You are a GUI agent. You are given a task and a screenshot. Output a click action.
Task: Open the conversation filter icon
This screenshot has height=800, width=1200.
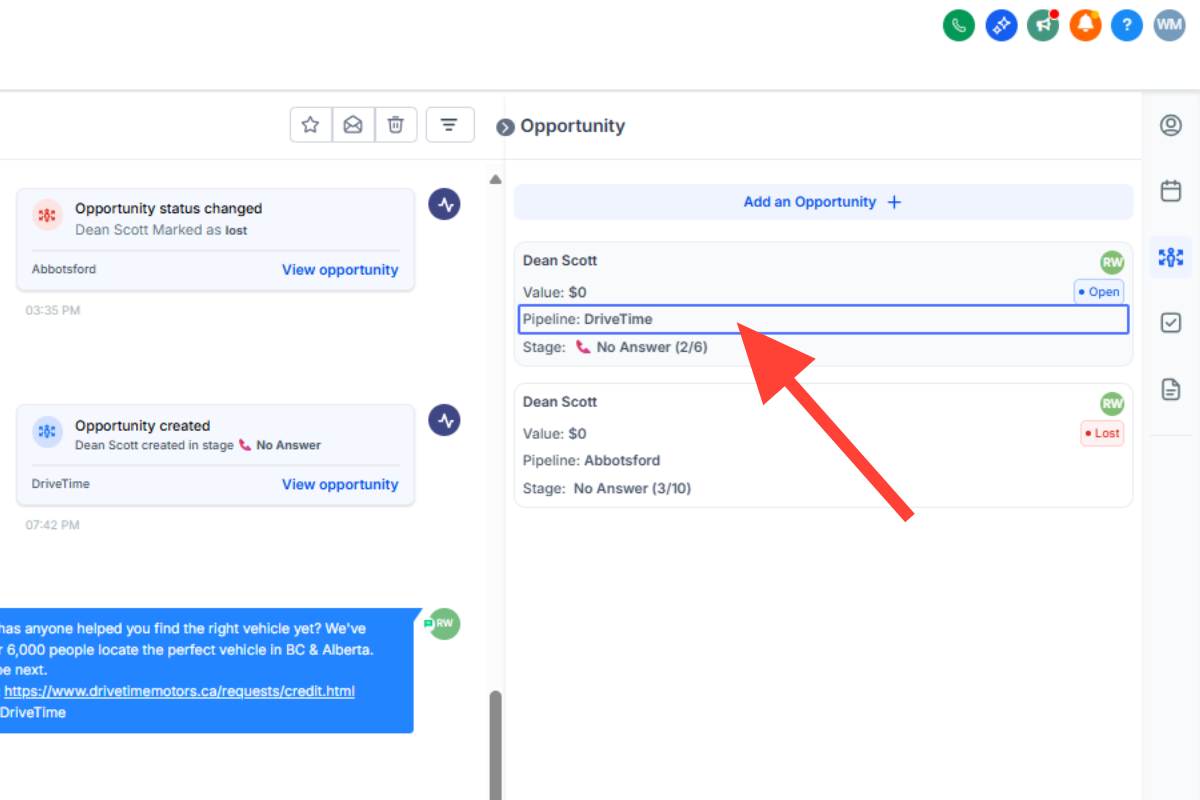point(450,125)
